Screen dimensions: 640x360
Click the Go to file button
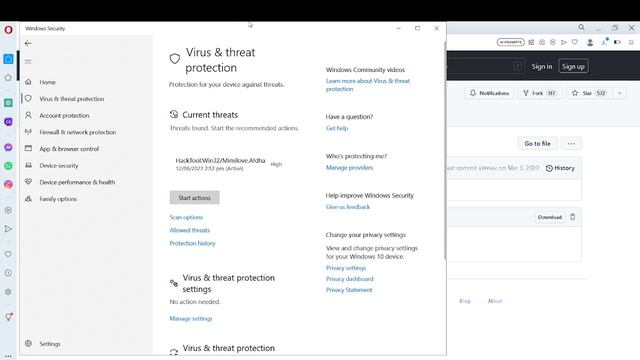(537, 144)
